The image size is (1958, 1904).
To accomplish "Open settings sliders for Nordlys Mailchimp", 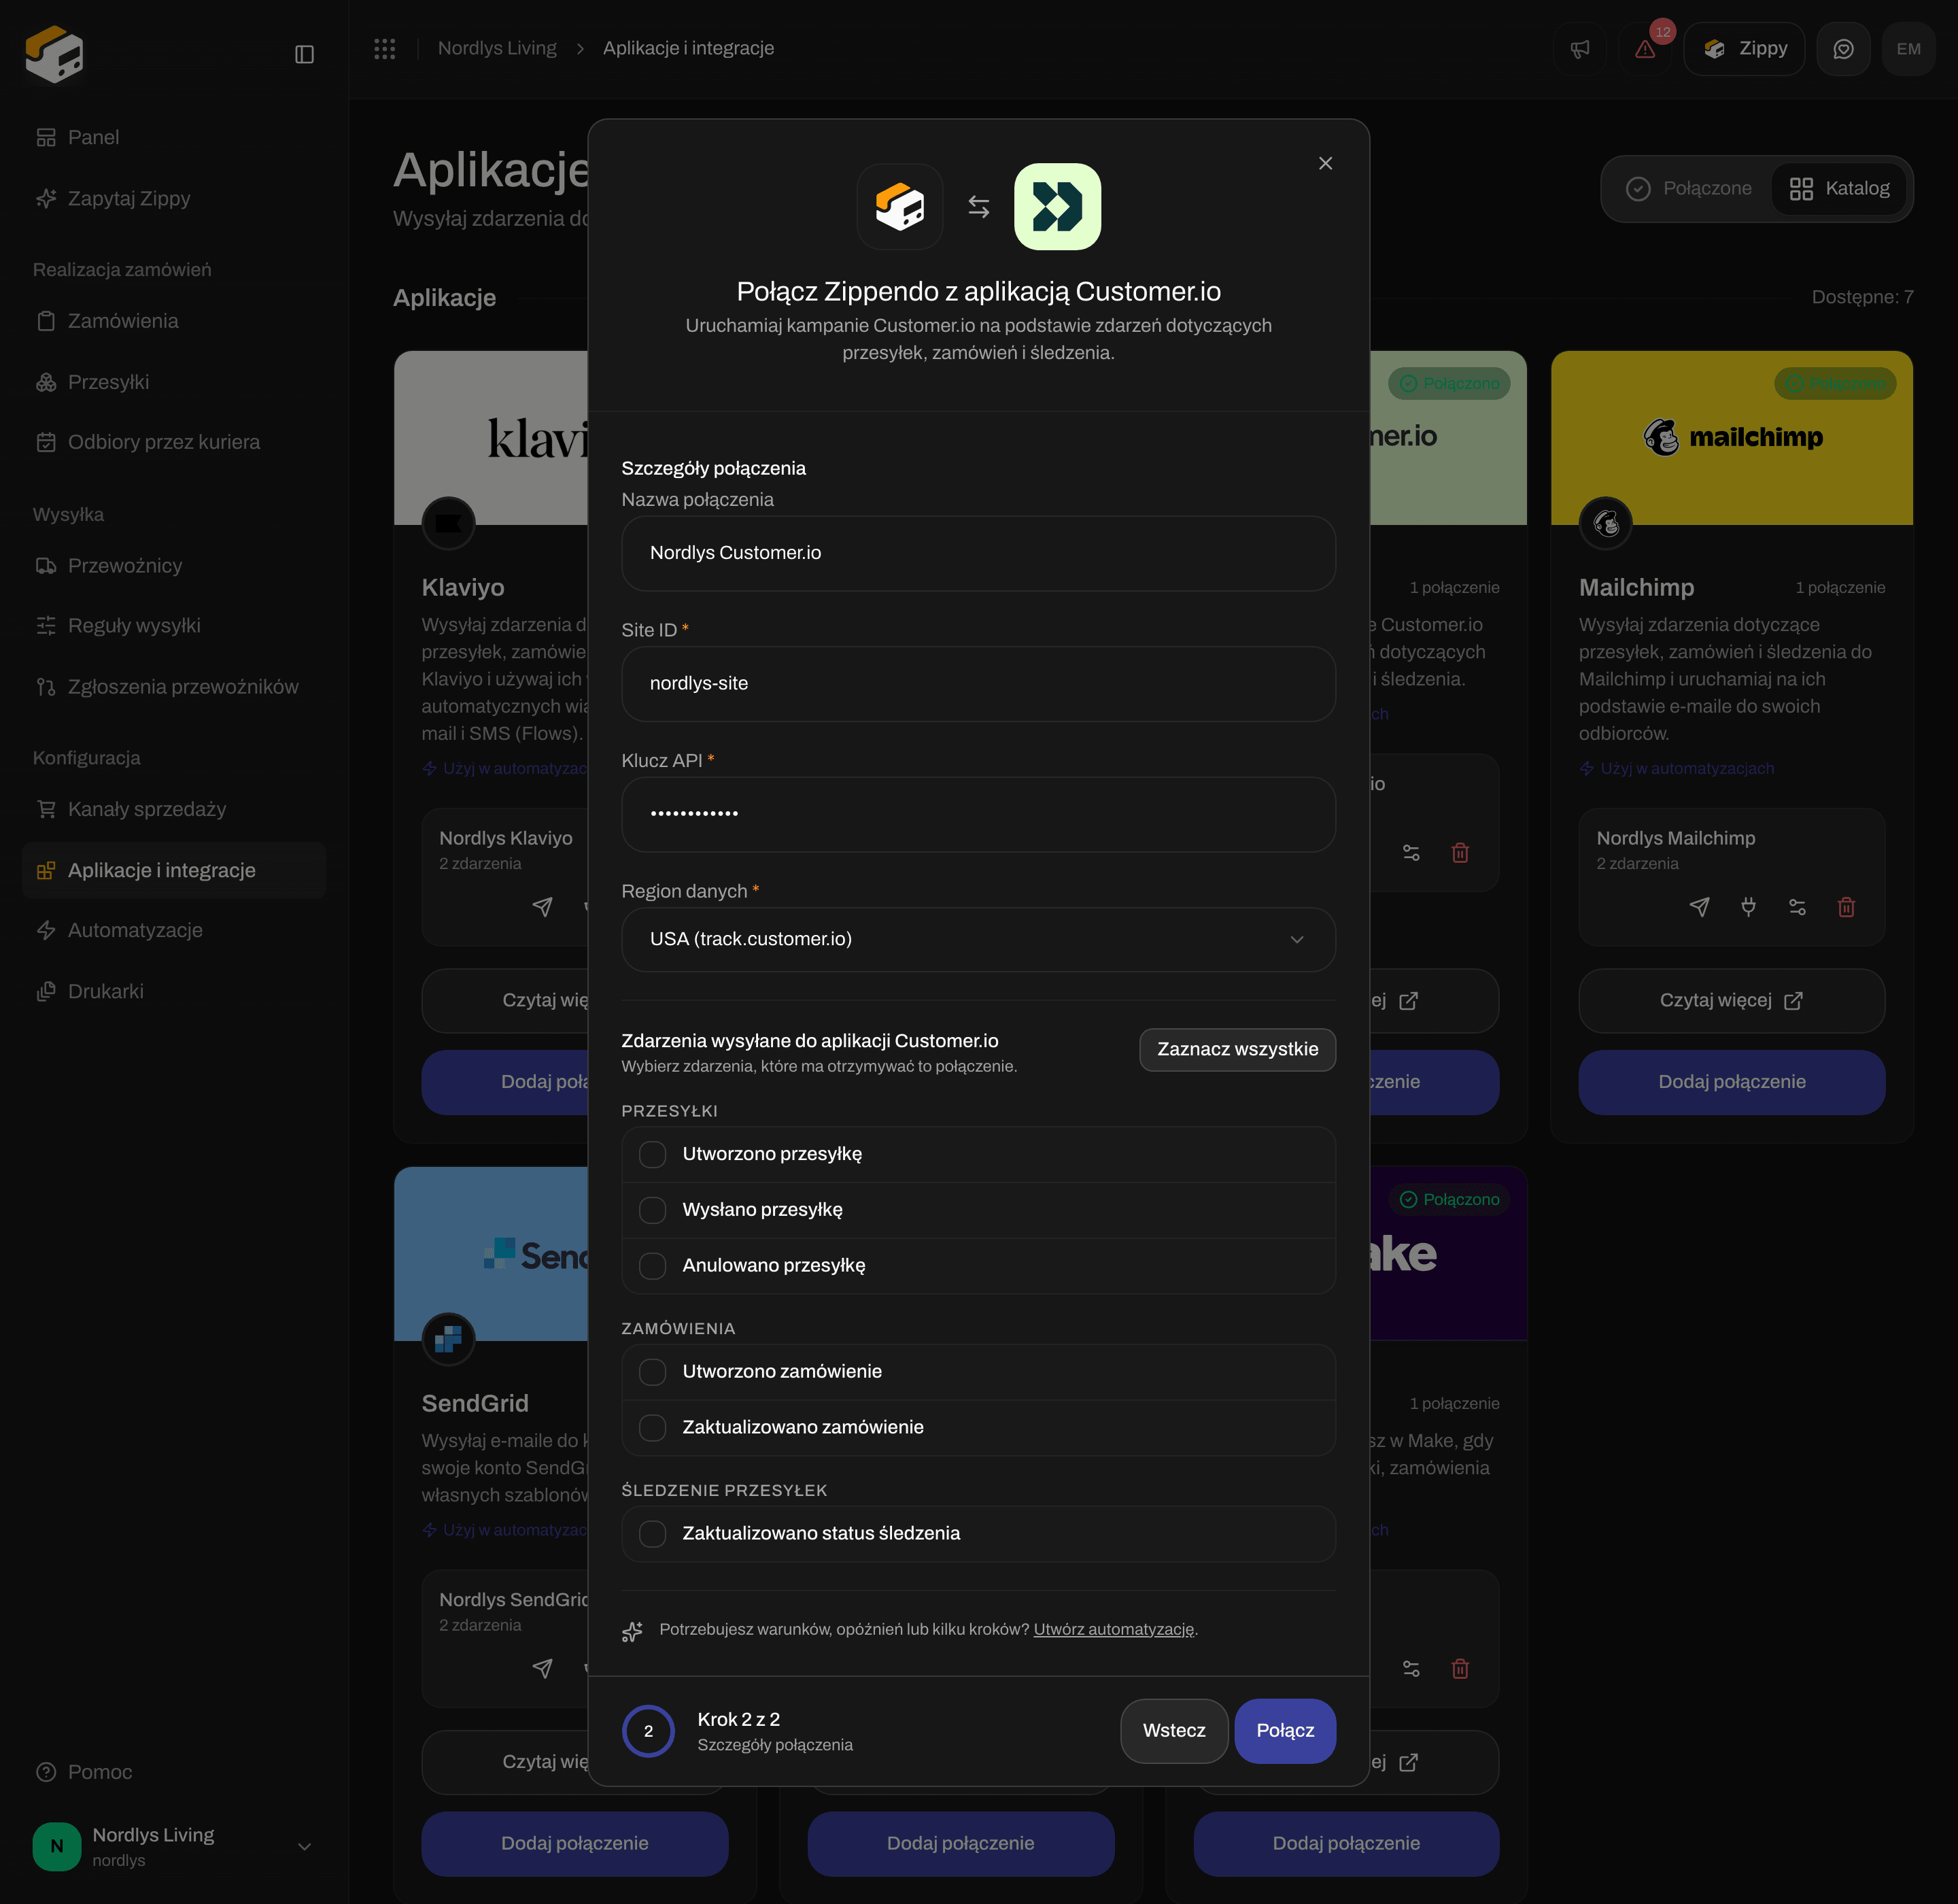I will 1797,907.
